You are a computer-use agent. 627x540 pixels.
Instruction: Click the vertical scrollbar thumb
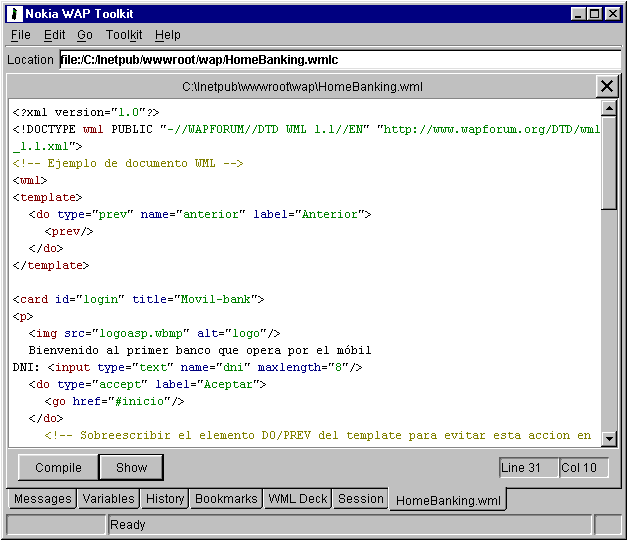tap(609, 162)
